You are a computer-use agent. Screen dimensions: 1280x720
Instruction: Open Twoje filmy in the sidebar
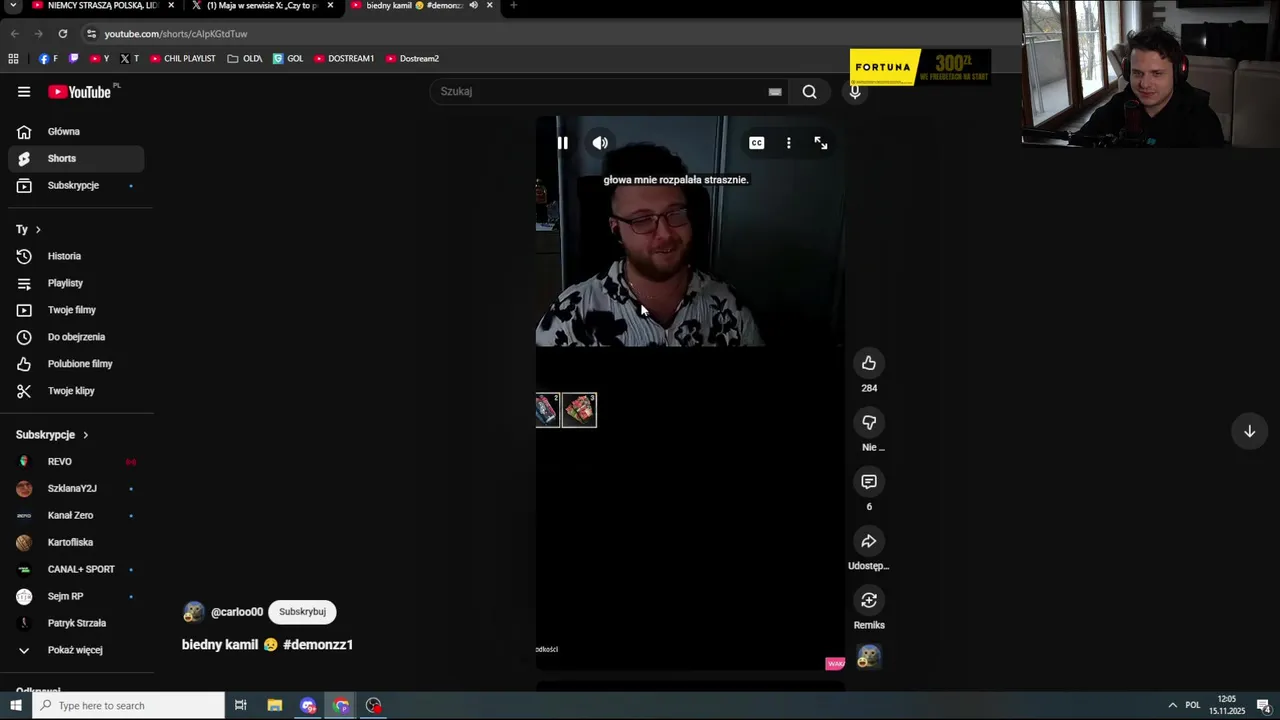pos(76,310)
